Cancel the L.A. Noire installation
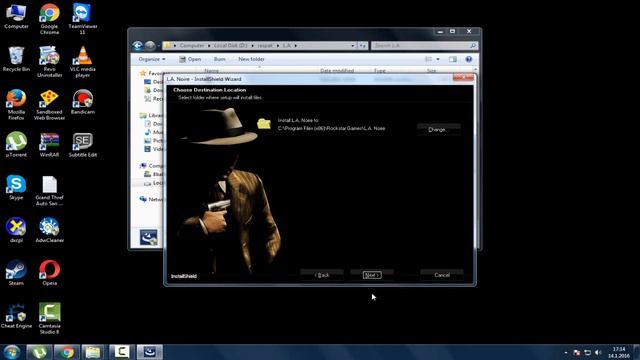The width and height of the screenshot is (640, 360). coord(442,275)
